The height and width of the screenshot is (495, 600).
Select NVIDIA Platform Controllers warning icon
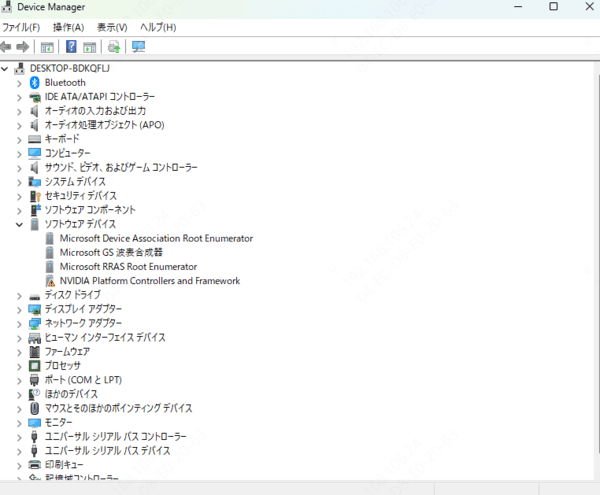(50, 281)
